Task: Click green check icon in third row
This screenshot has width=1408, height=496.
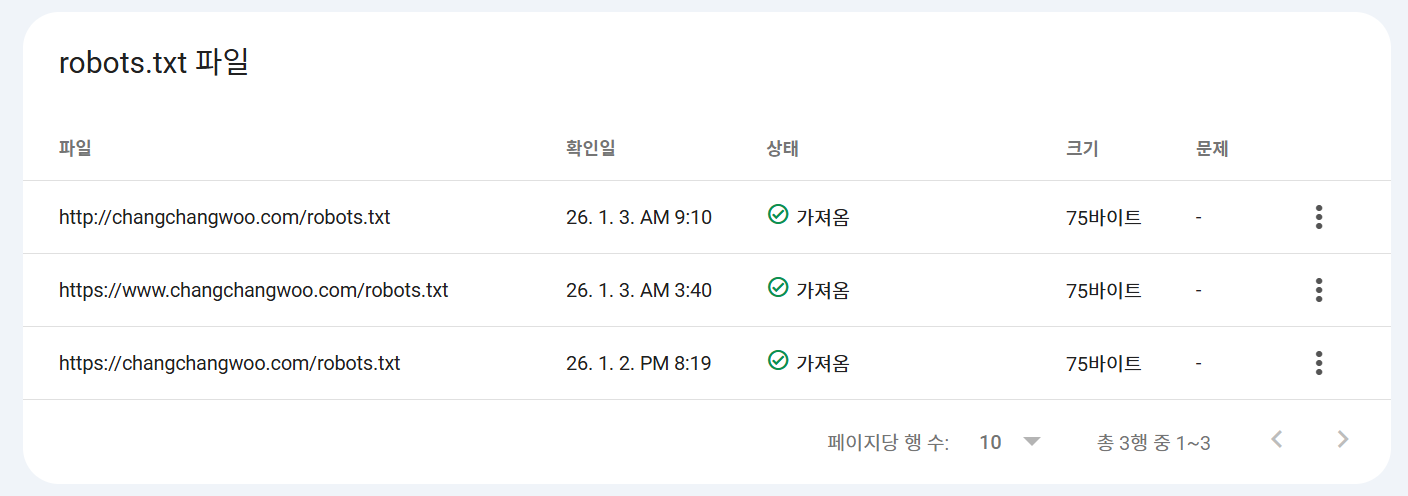Action: click(x=778, y=360)
